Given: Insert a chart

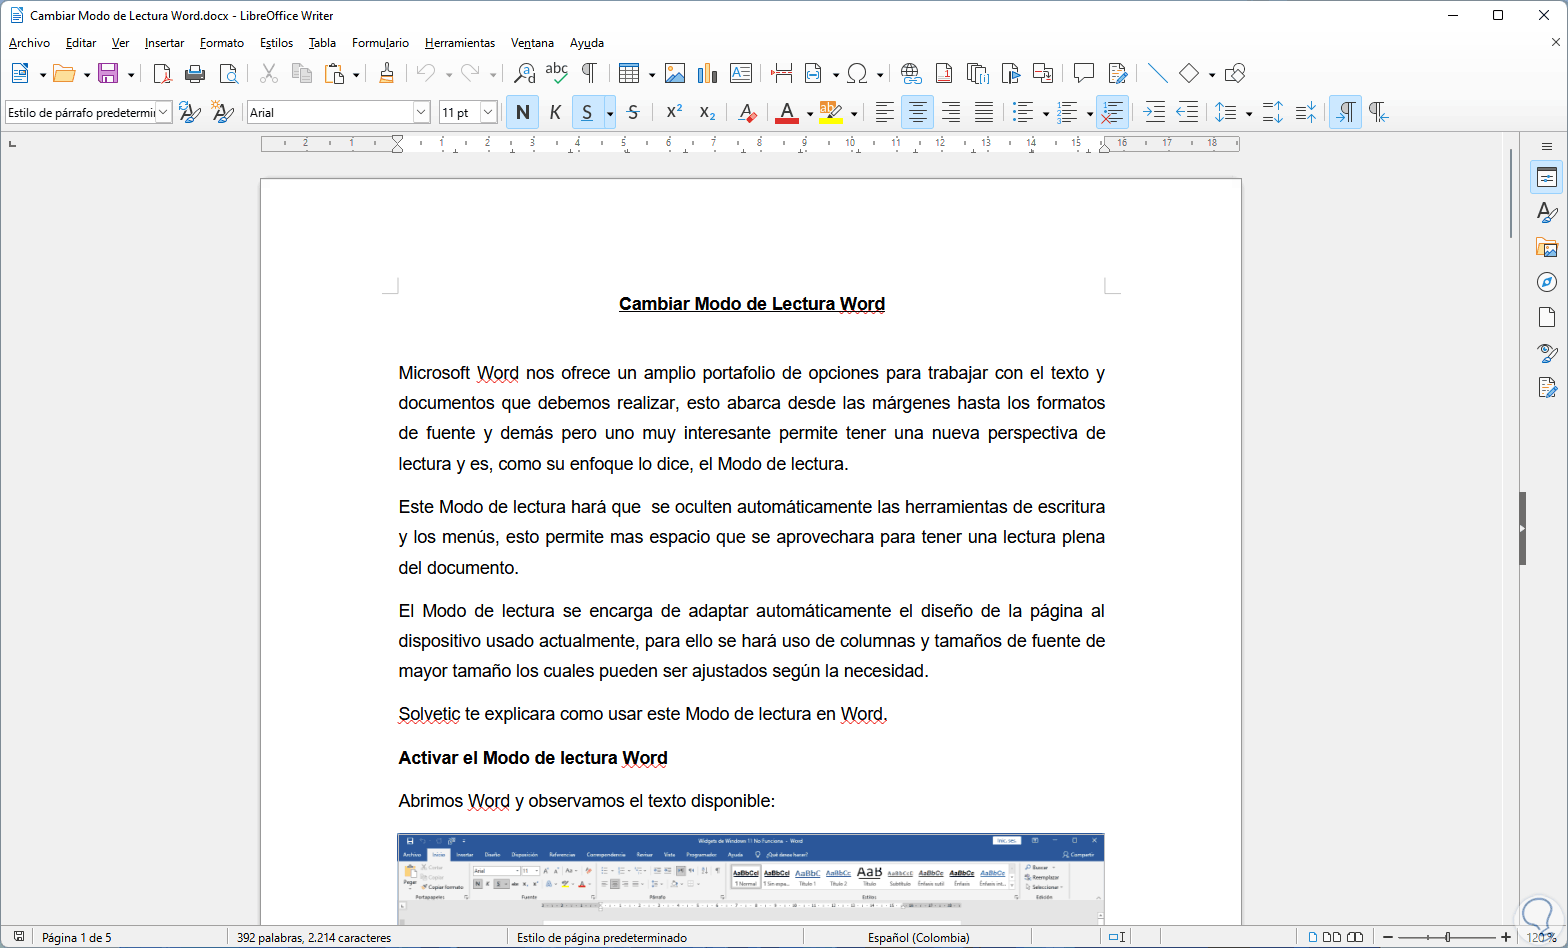Looking at the screenshot, I should point(708,73).
